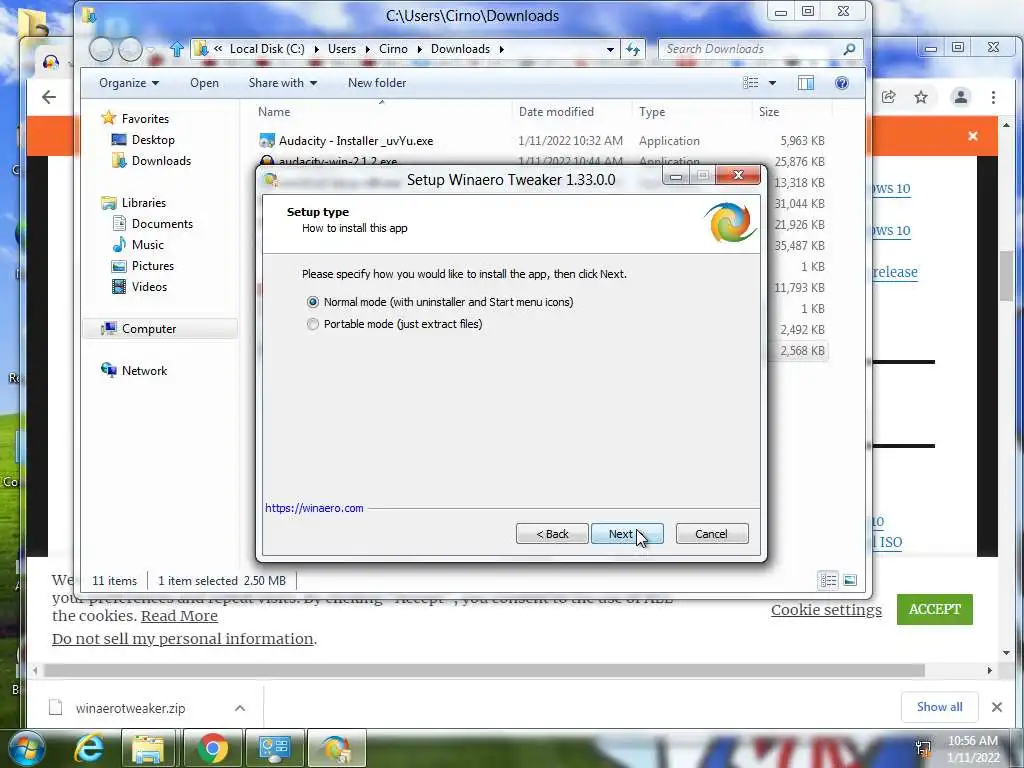Click the Back button in setup
The height and width of the screenshot is (768, 1024).
pos(552,534)
